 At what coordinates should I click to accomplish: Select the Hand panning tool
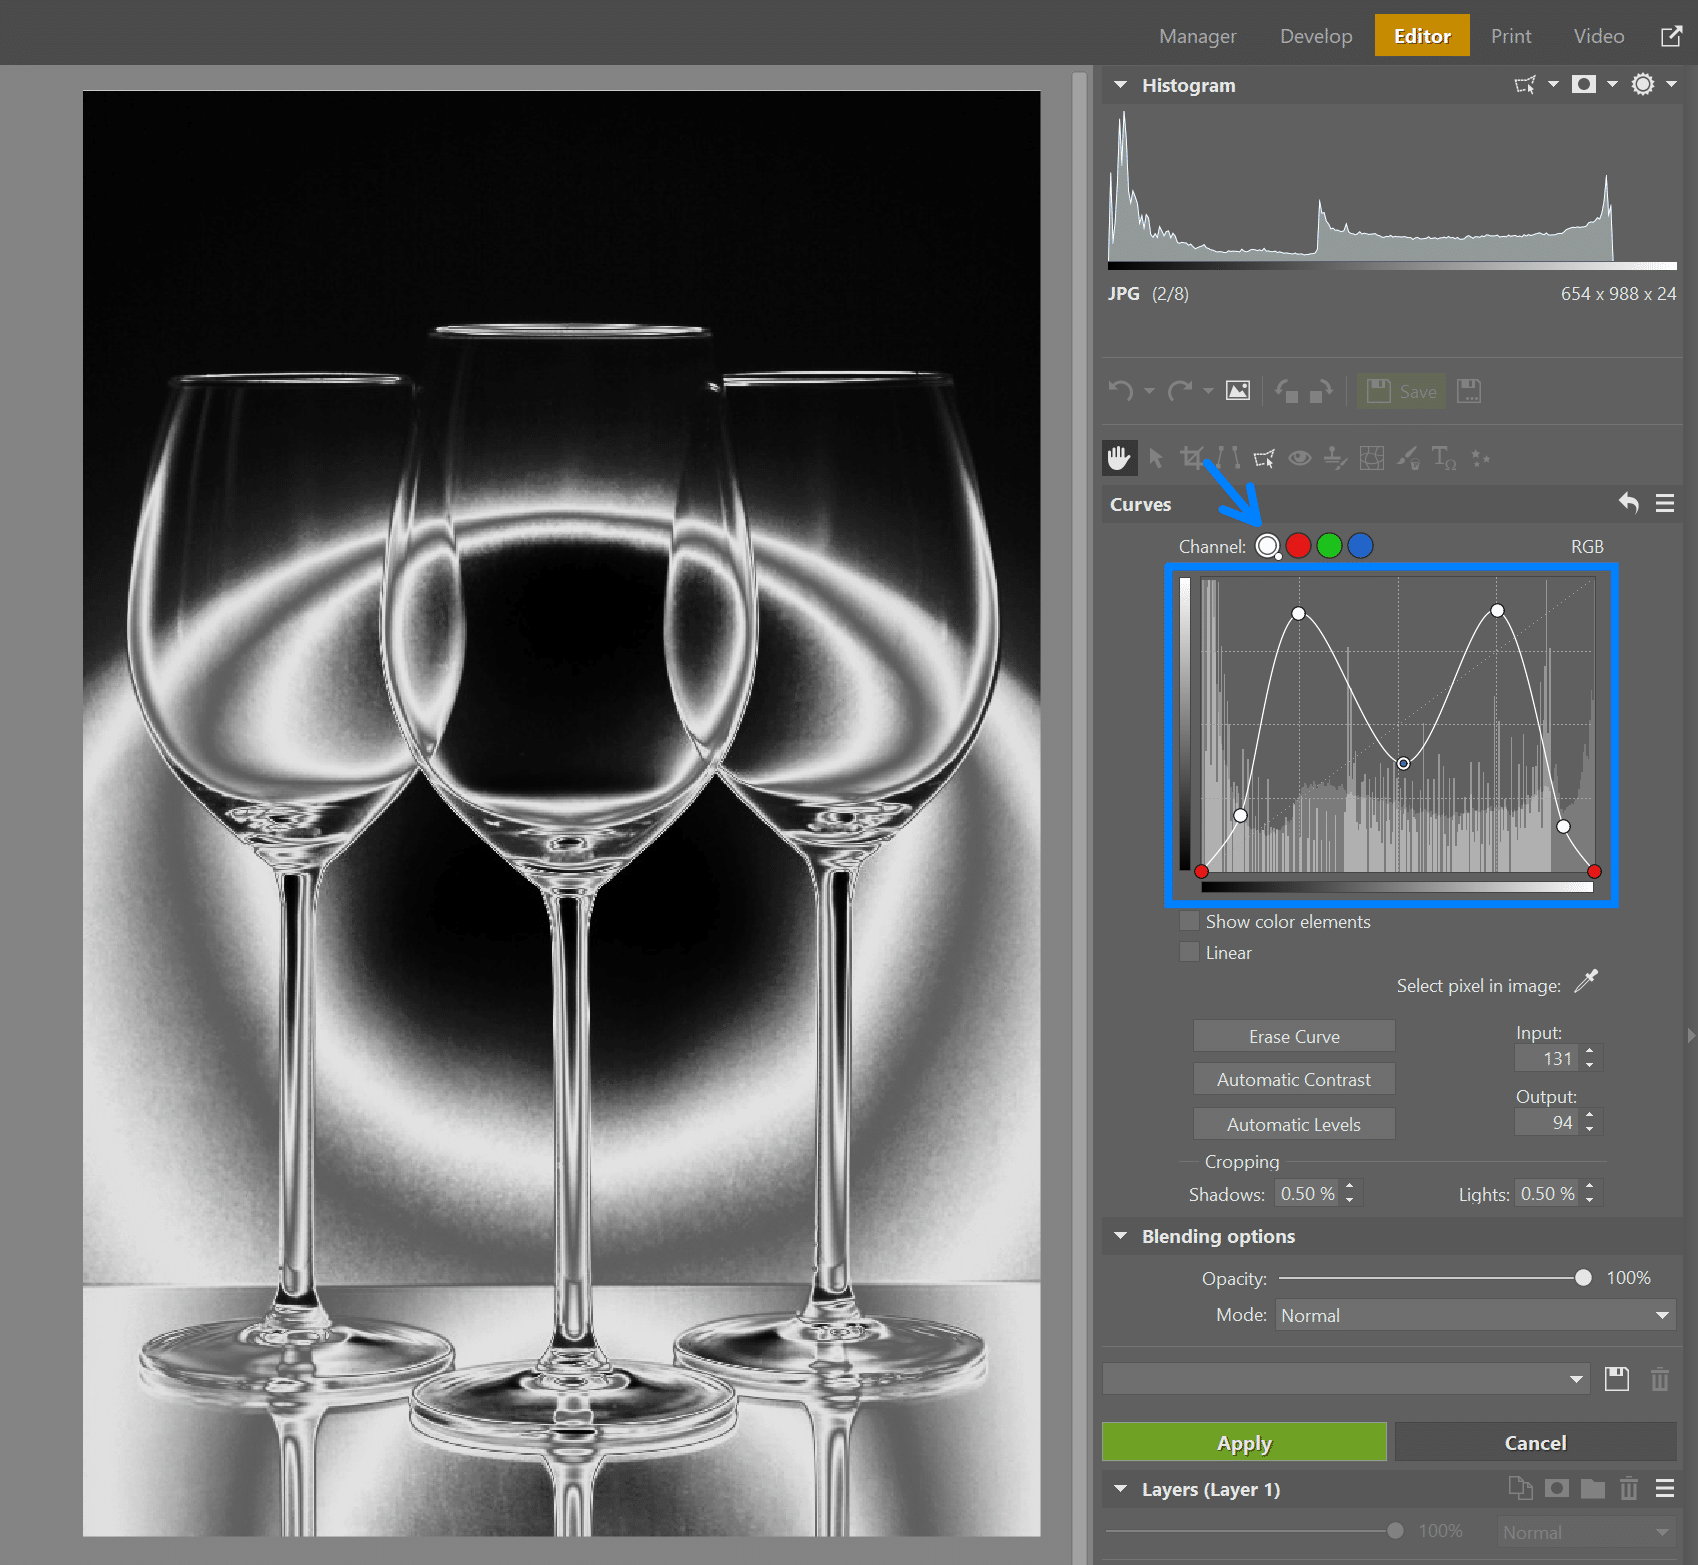pyautogui.click(x=1120, y=458)
